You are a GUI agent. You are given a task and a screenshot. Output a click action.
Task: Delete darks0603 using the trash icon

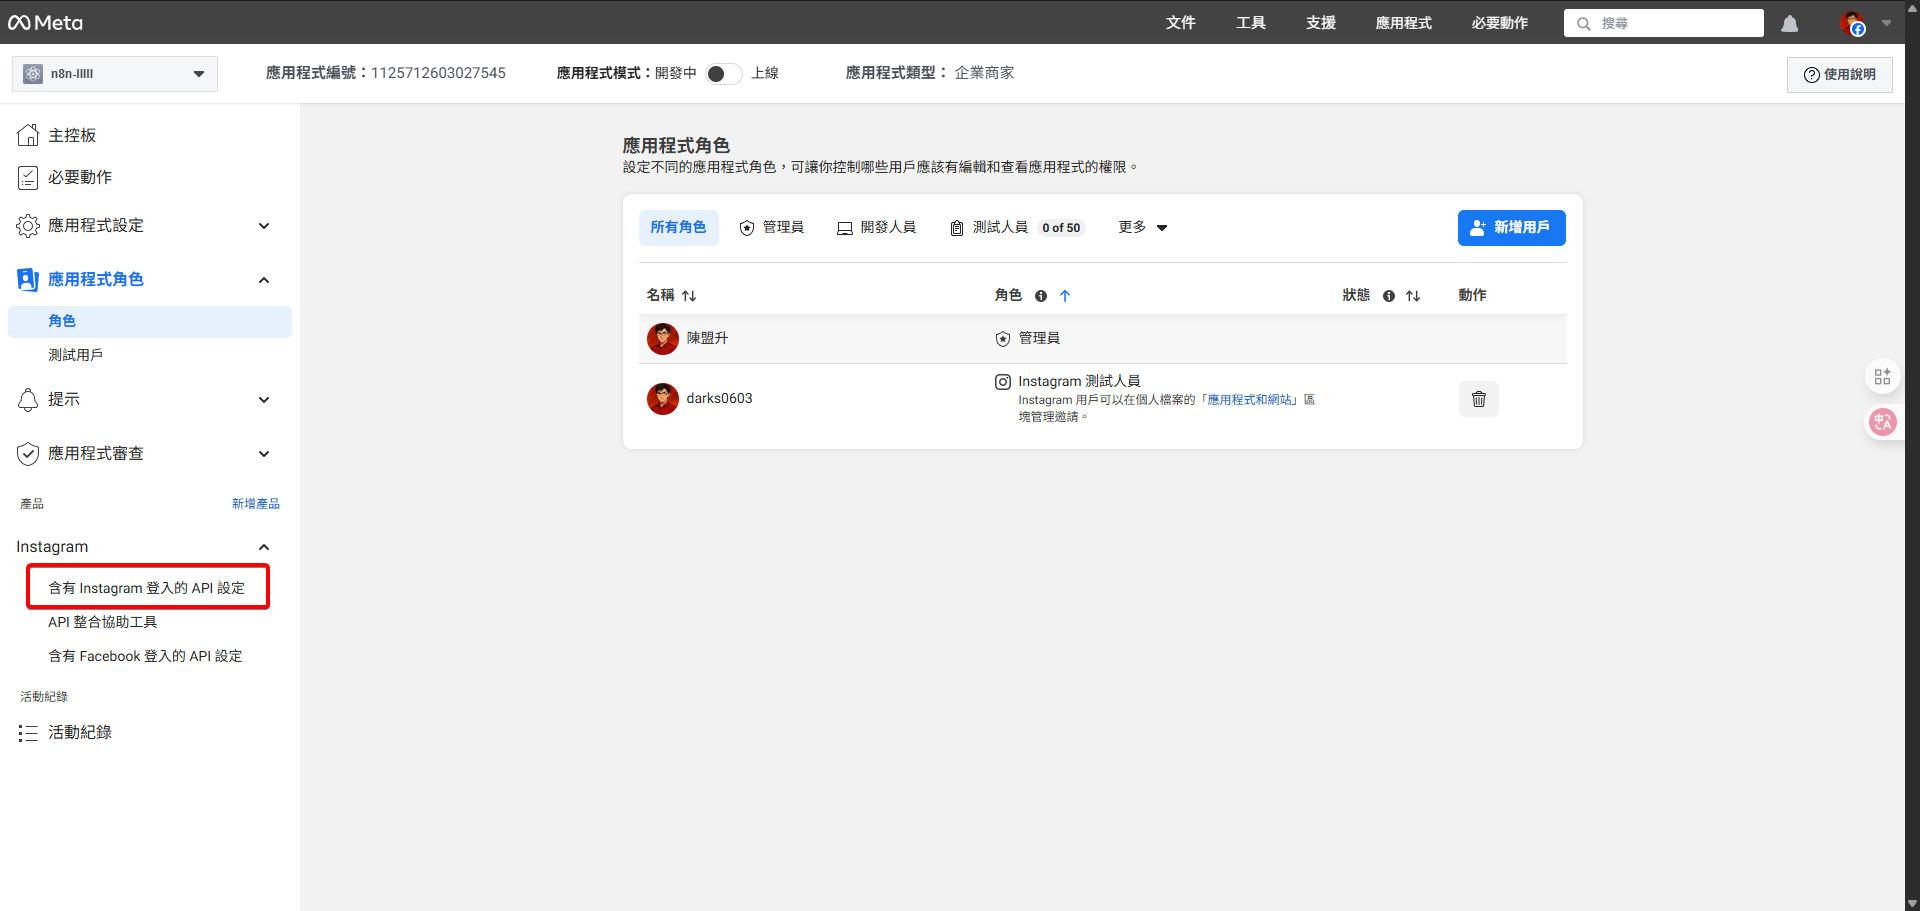coord(1478,398)
